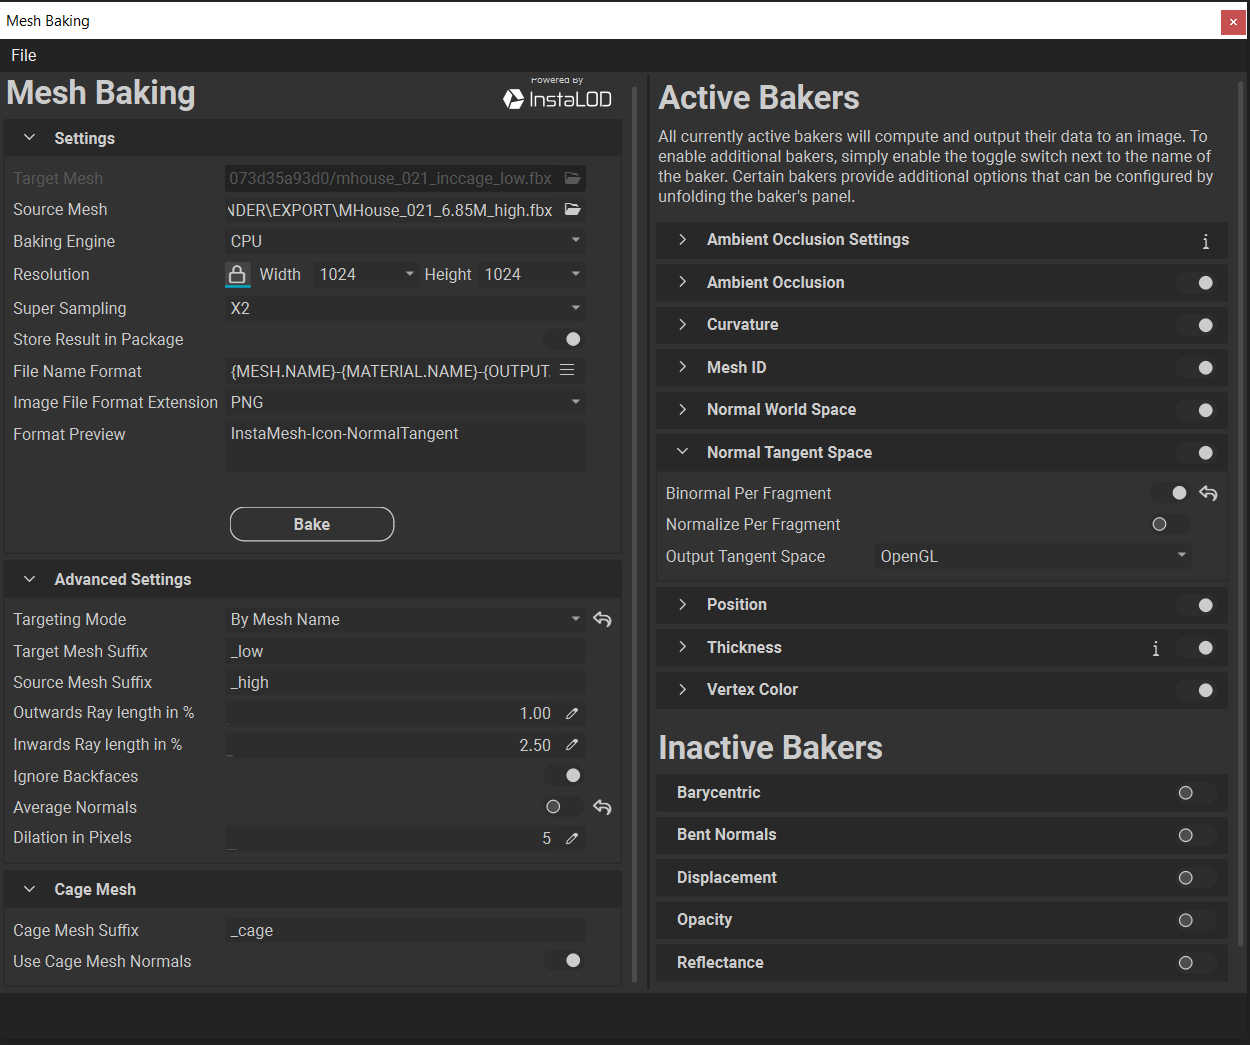Show info for Ambient Occlusion Settings
The image size is (1250, 1045).
coord(1205,241)
